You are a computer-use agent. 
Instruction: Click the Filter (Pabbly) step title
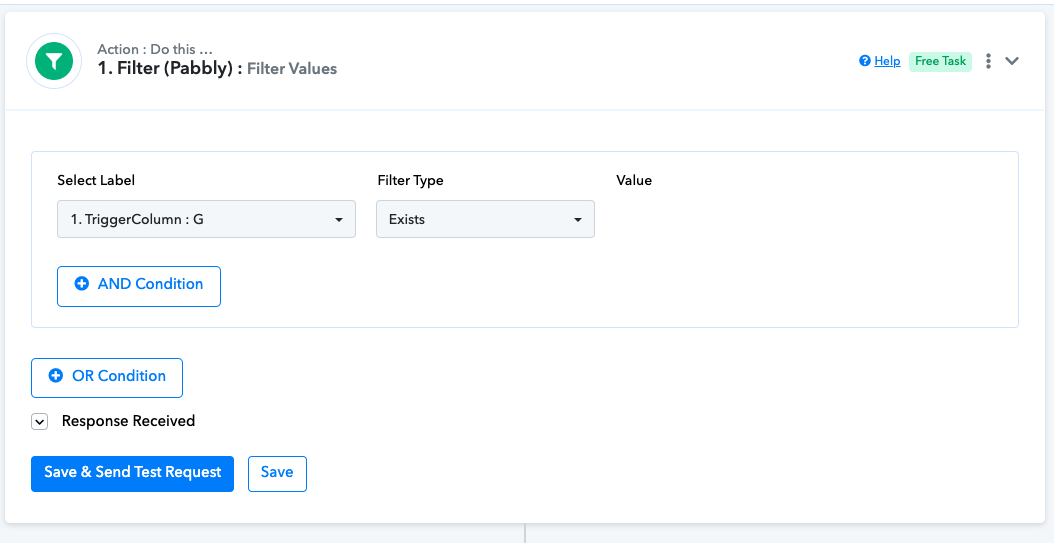170,69
